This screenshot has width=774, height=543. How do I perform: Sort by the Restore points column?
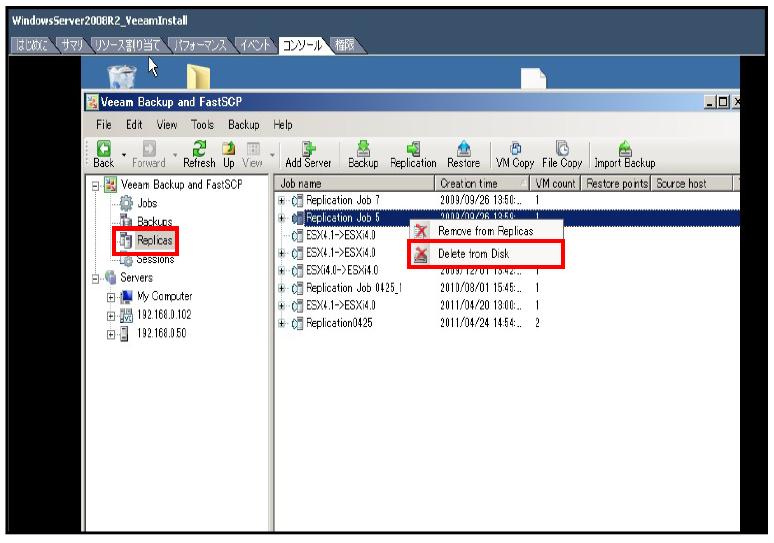point(617,184)
